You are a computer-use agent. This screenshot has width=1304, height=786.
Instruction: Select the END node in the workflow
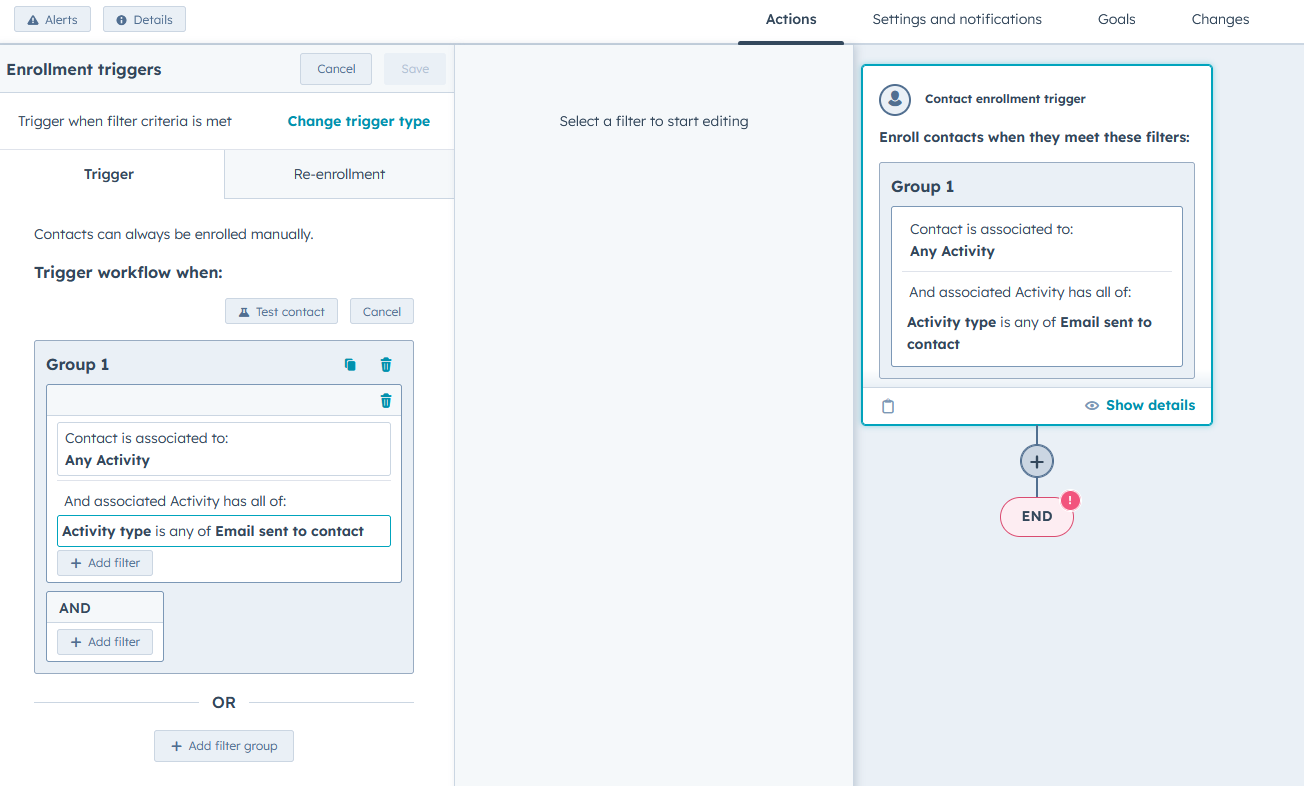pyautogui.click(x=1036, y=516)
